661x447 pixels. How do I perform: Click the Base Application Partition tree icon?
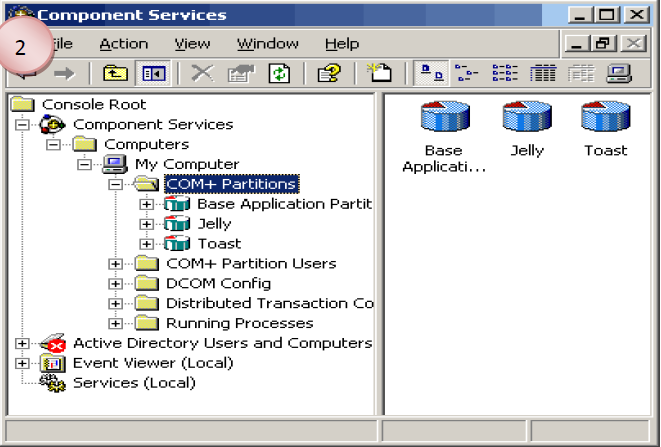click(x=177, y=204)
